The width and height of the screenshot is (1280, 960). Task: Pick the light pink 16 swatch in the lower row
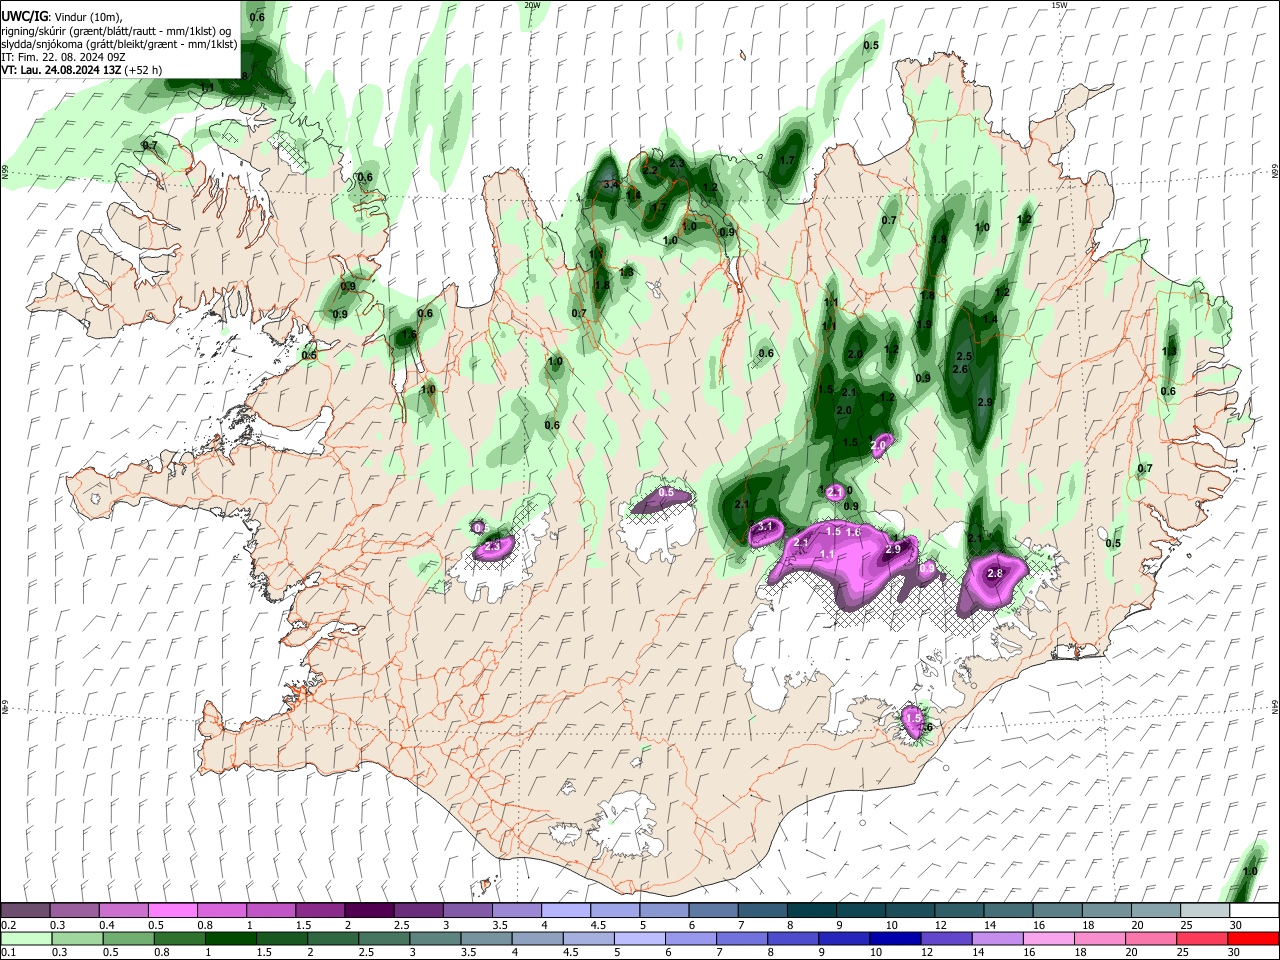point(1050,938)
